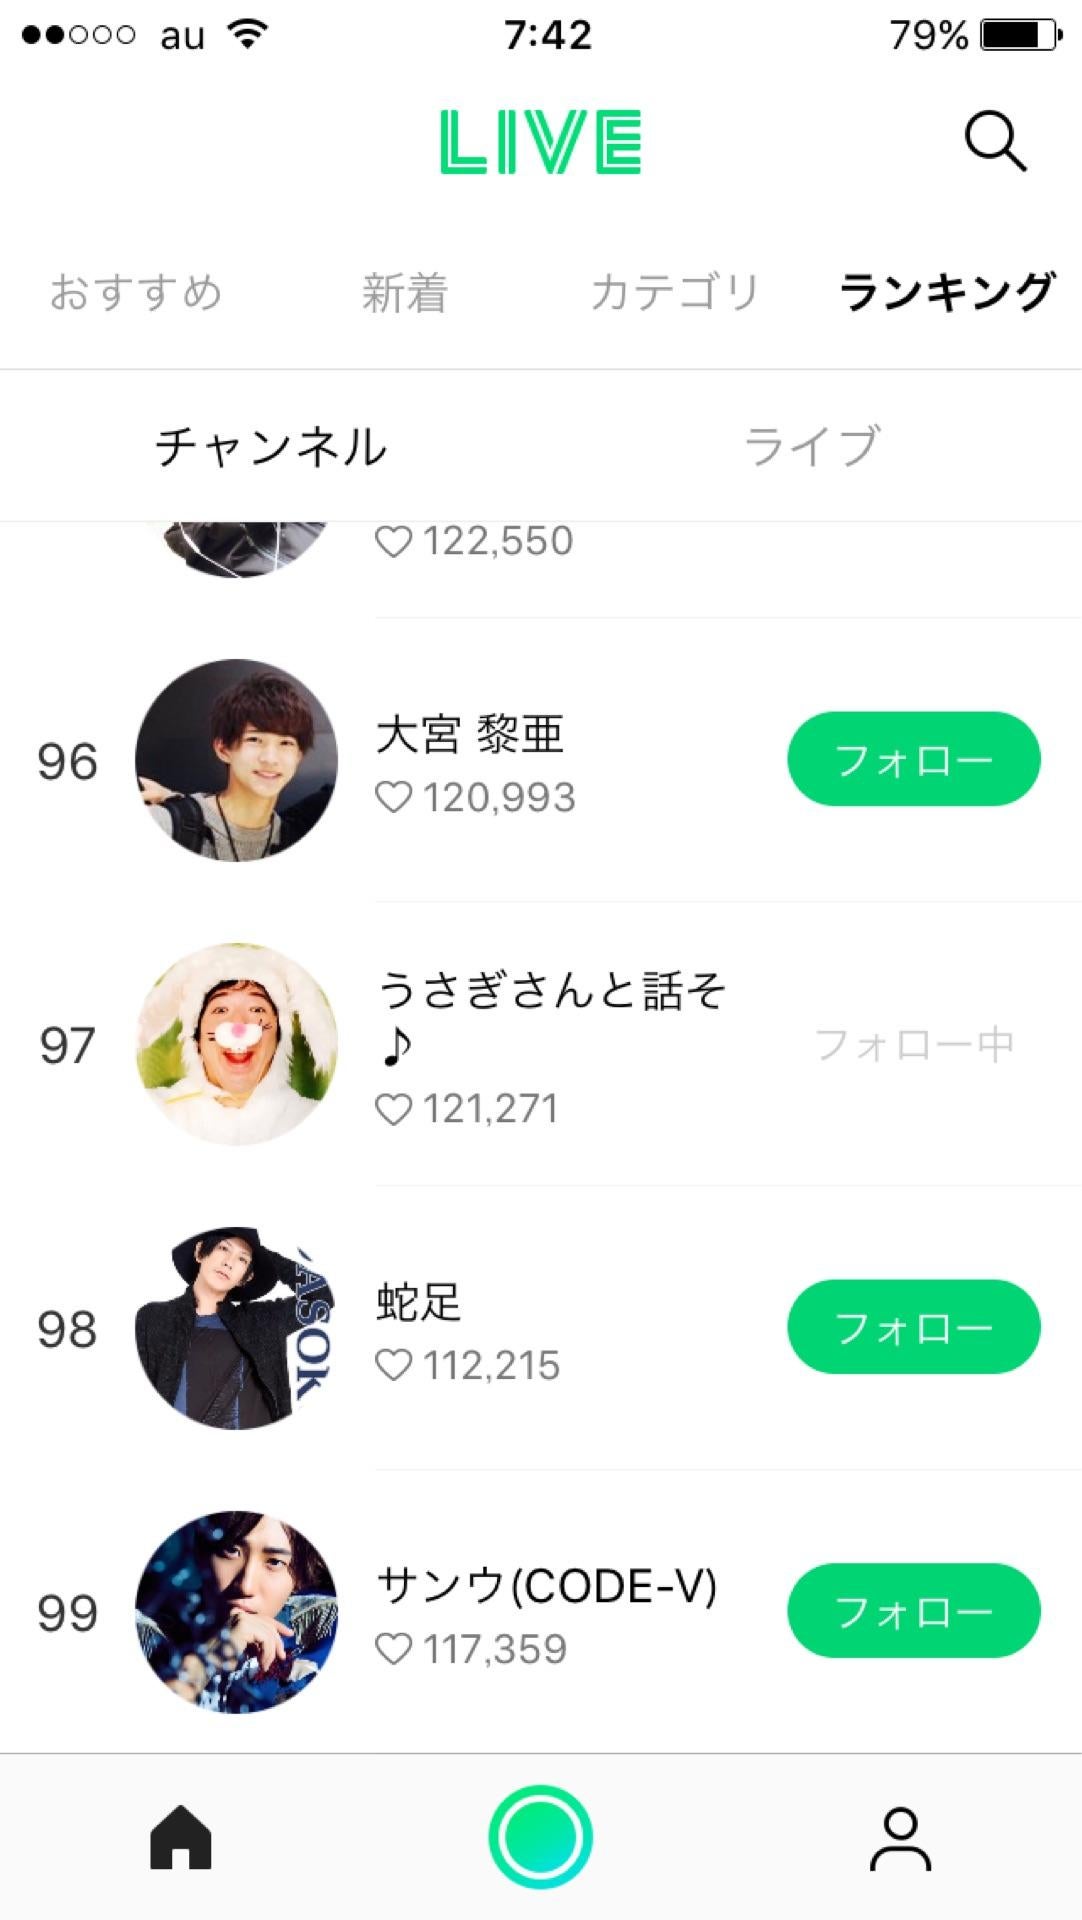1082x1920 pixels.
Task: Open the 新着 tab
Action: tap(404, 293)
